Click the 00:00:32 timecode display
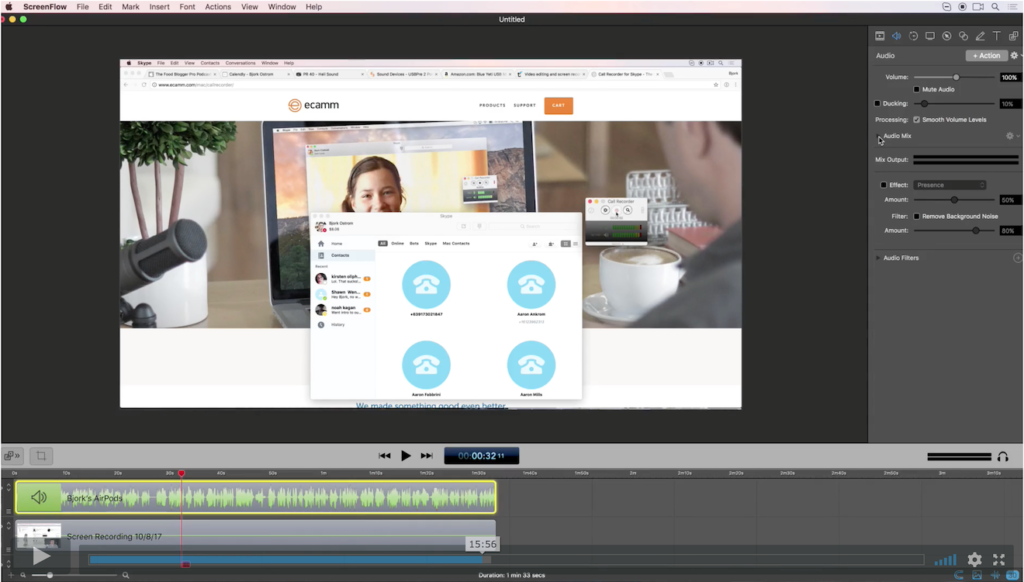The height and width of the screenshot is (582, 1024). 481,456
